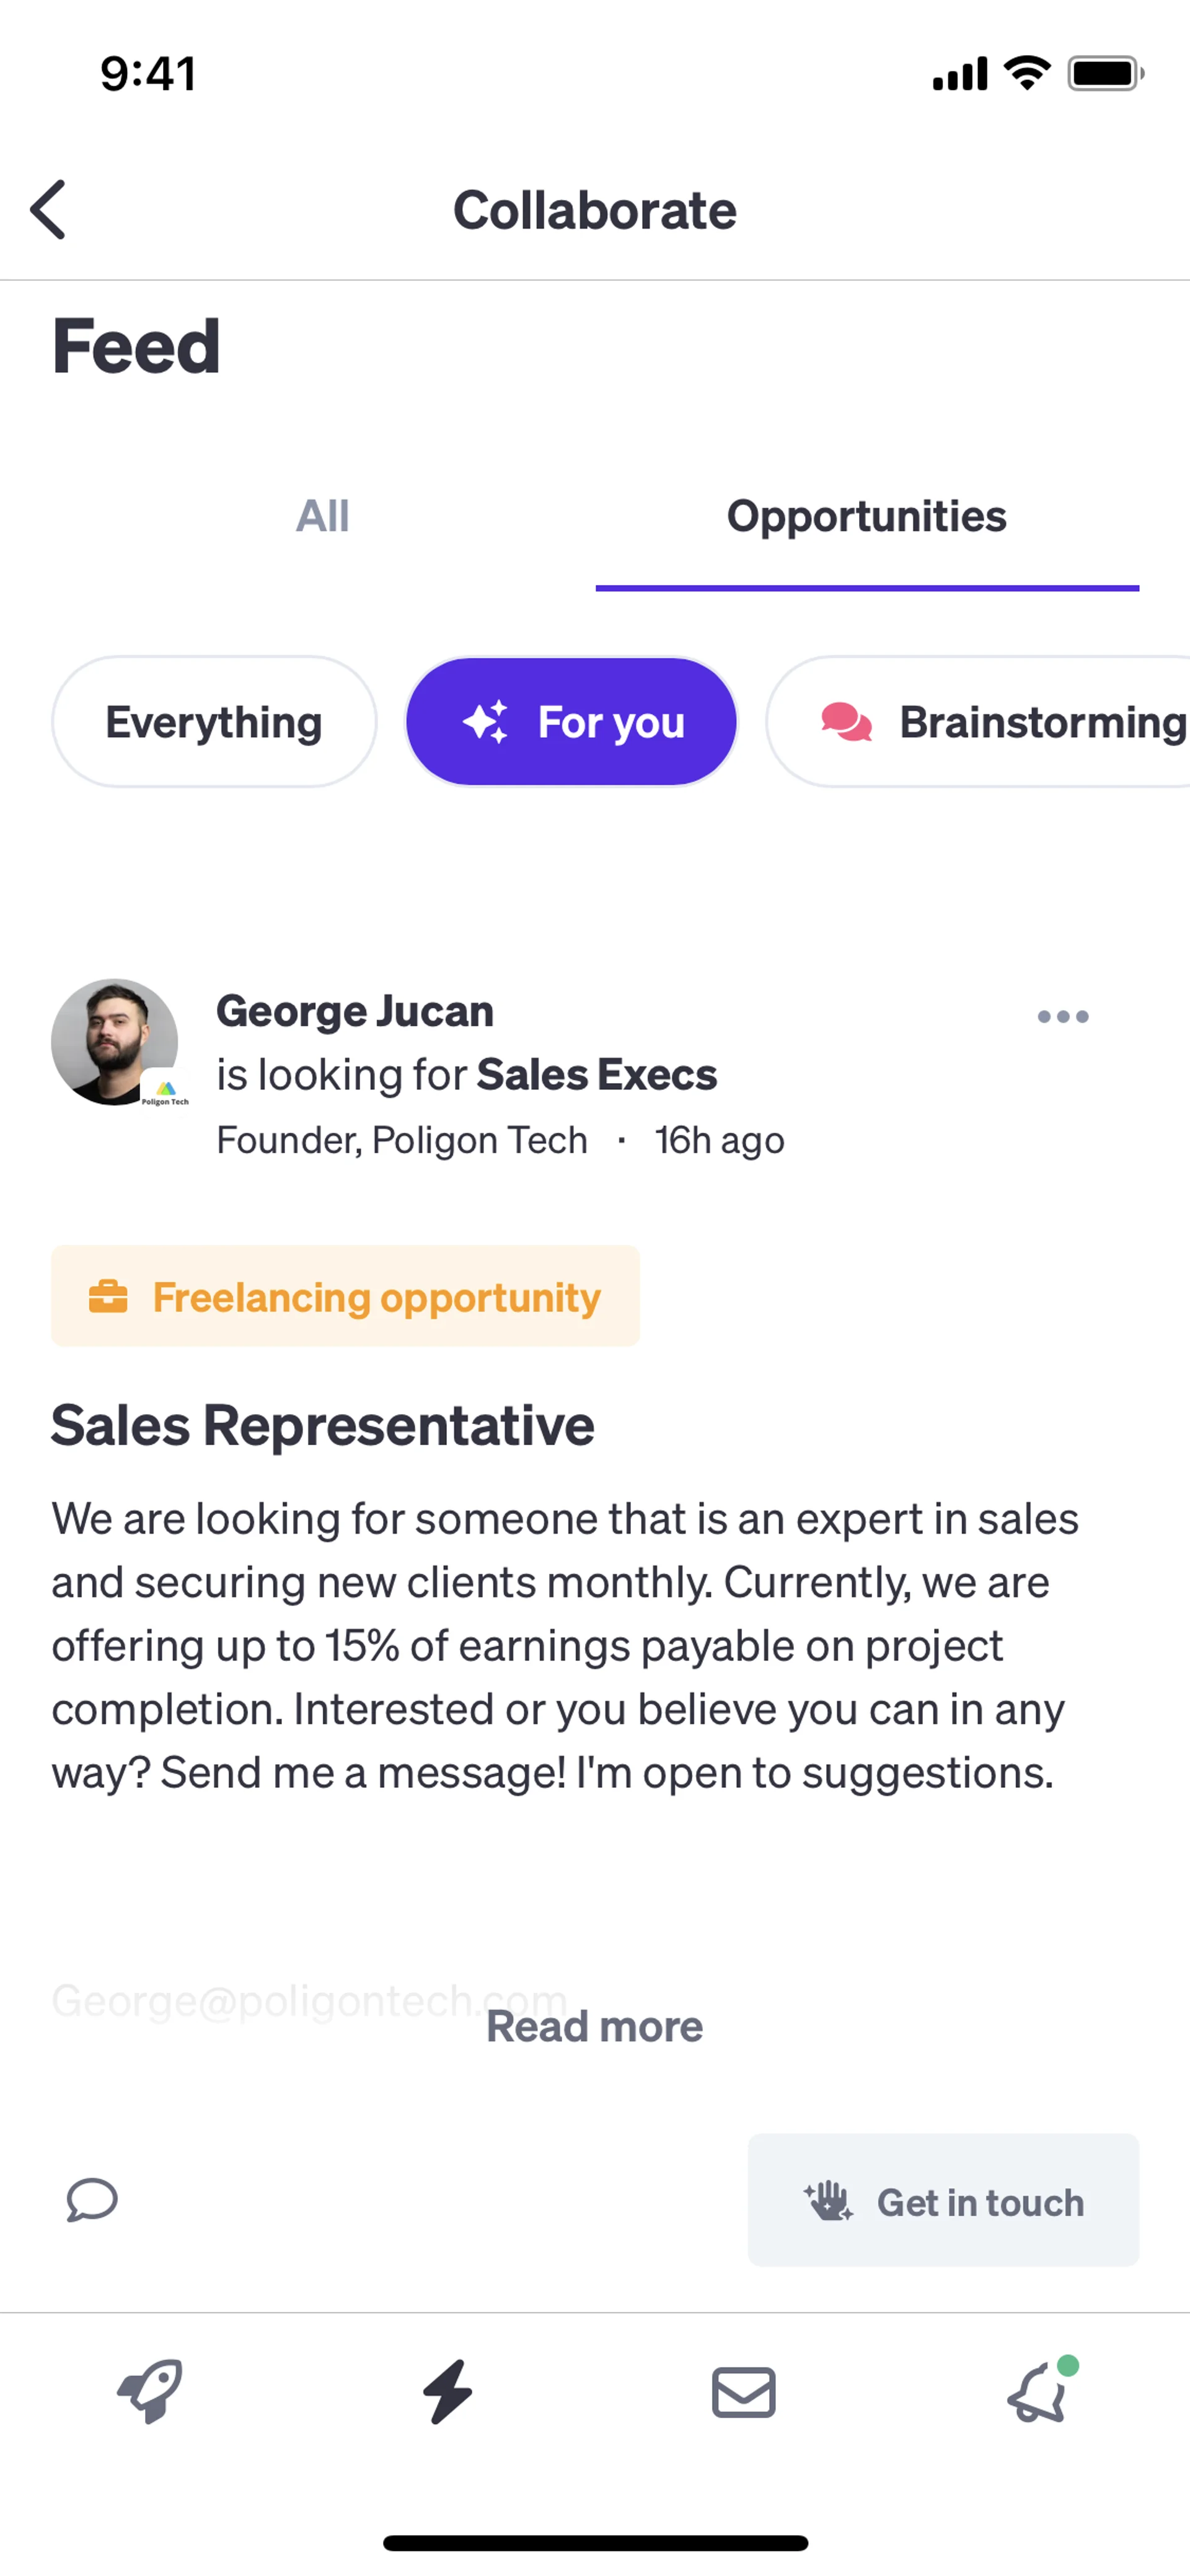Tap the briefcase icon in Freelancing badge

coord(108,1297)
